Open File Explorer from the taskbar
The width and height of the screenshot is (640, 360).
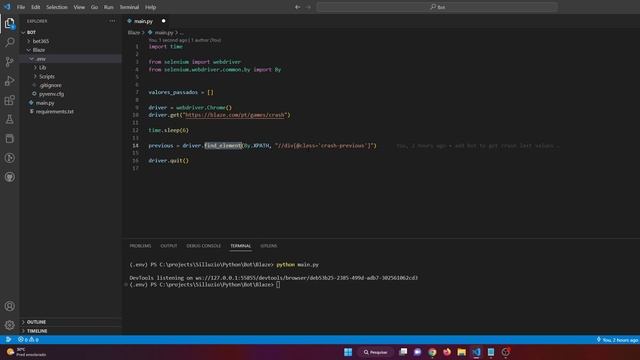[x=462, y=352]
